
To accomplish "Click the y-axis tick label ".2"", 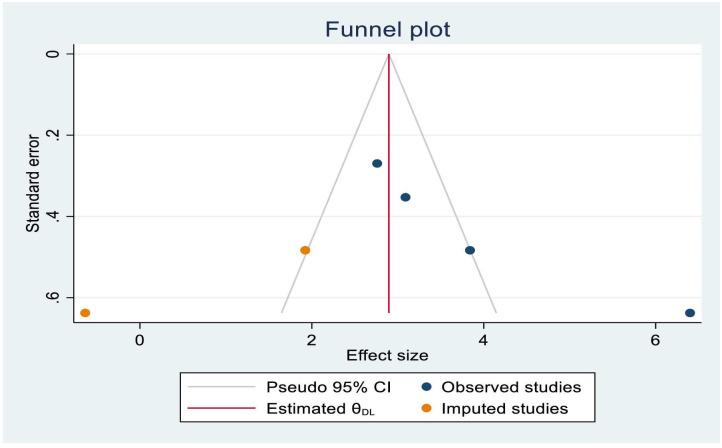I will point(51,135).
